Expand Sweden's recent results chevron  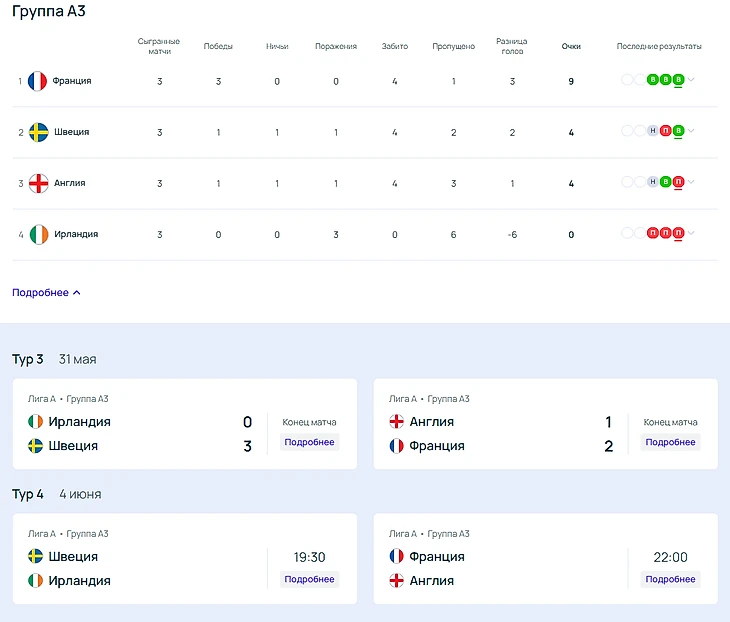pos(691,131)
